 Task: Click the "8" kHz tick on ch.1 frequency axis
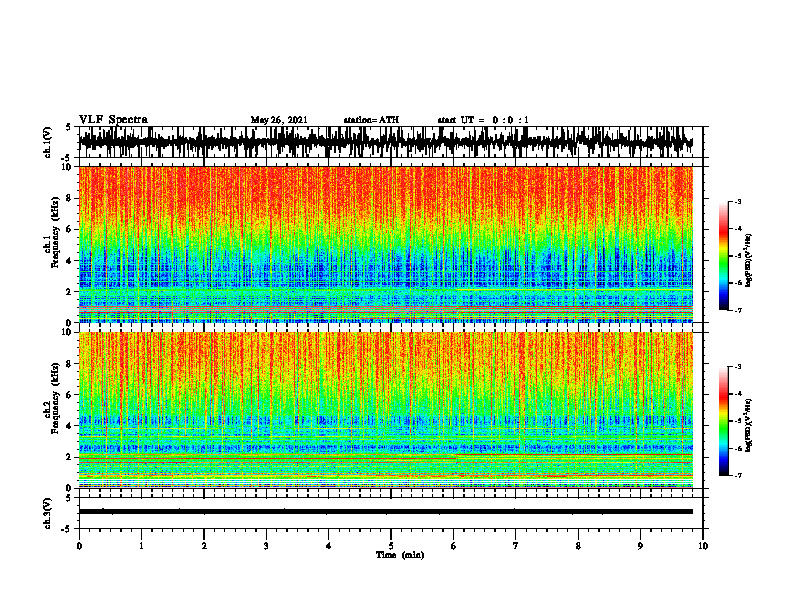click(x=69, y=198)
